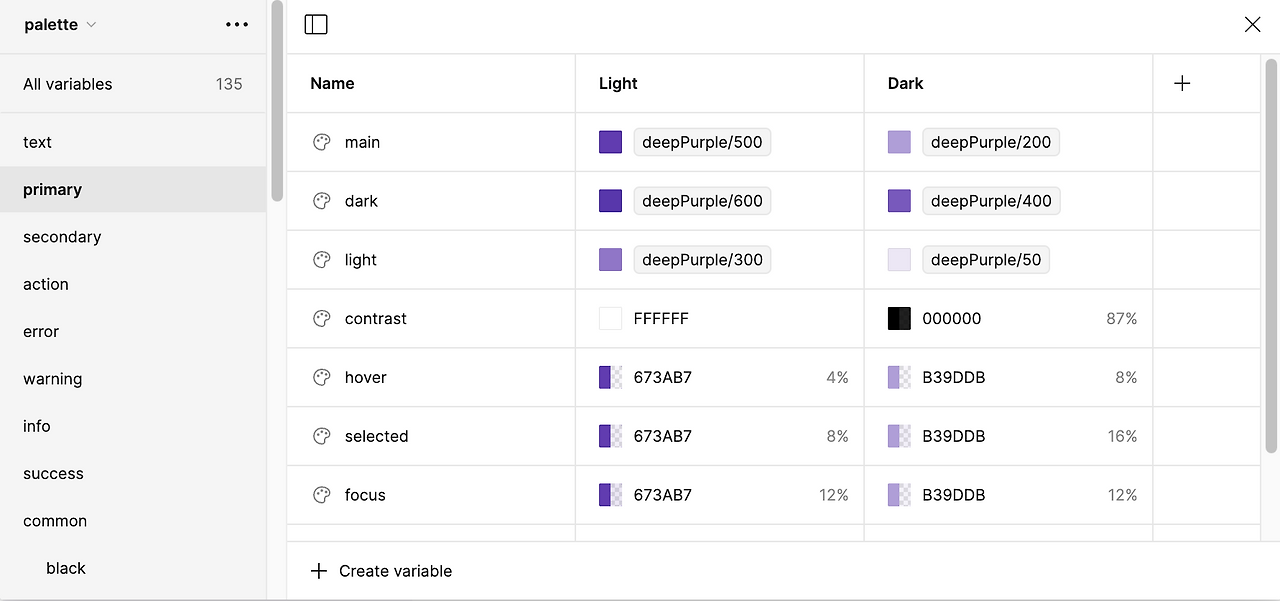Click the "deepPurple/400" alias chip in Dark column
This screenshot has width=1280, height=601.
coord(991,201)
